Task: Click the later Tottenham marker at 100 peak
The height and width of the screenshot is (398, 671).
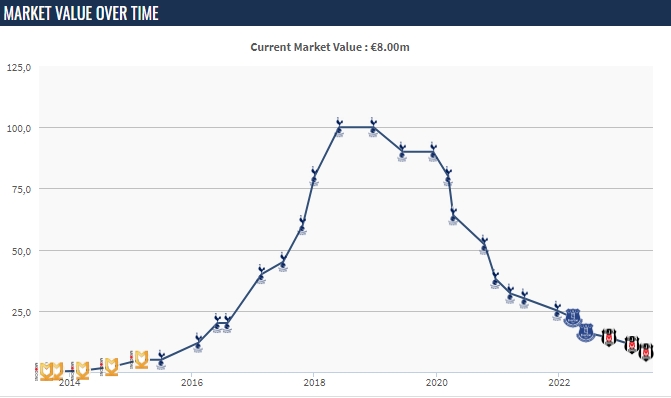Action: pos(373,127)
